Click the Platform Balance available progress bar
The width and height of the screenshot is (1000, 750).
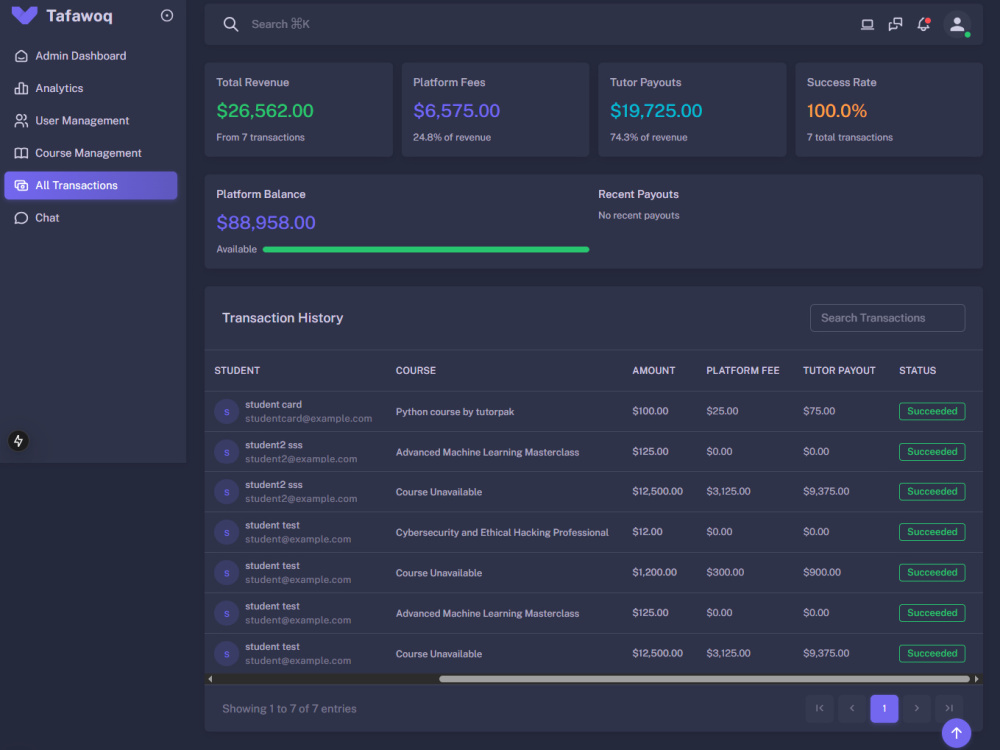425,249
